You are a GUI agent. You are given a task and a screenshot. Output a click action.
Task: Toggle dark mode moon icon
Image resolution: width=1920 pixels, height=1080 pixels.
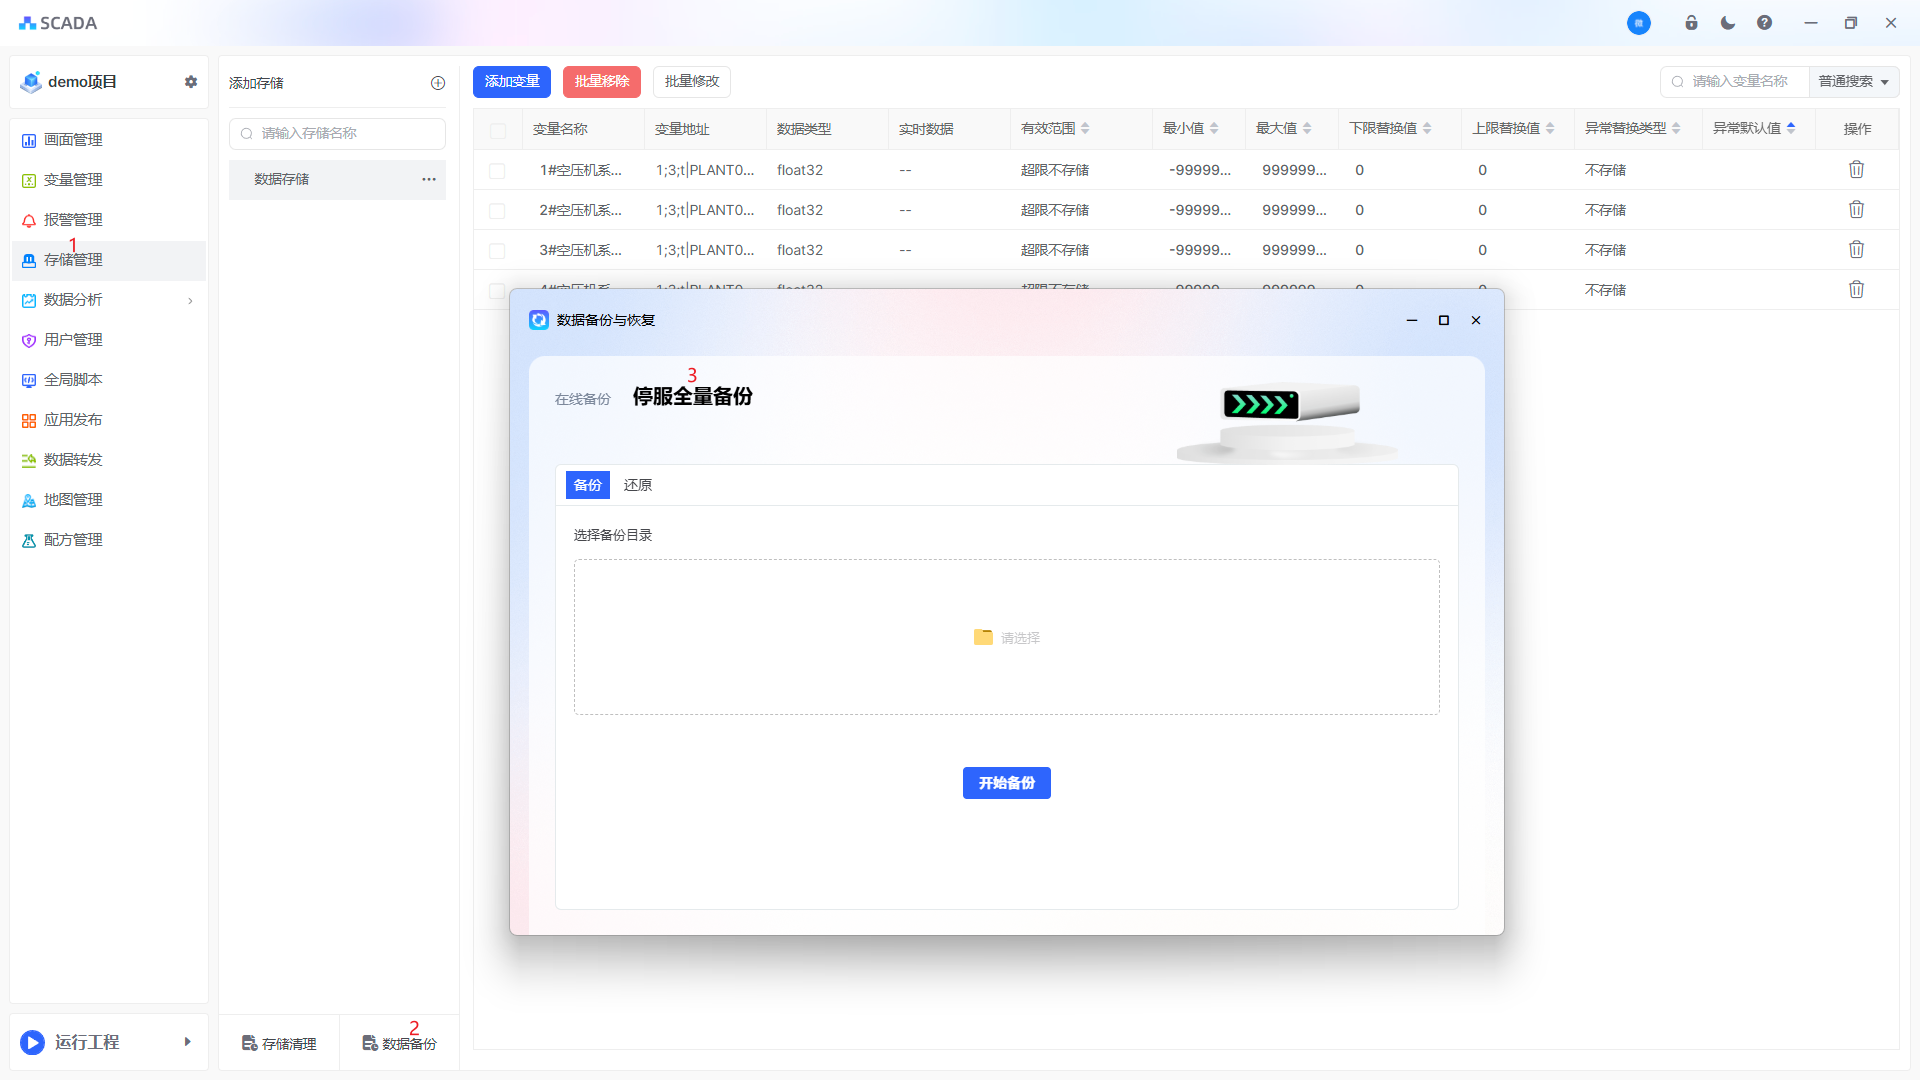[x=1727, y=23]
